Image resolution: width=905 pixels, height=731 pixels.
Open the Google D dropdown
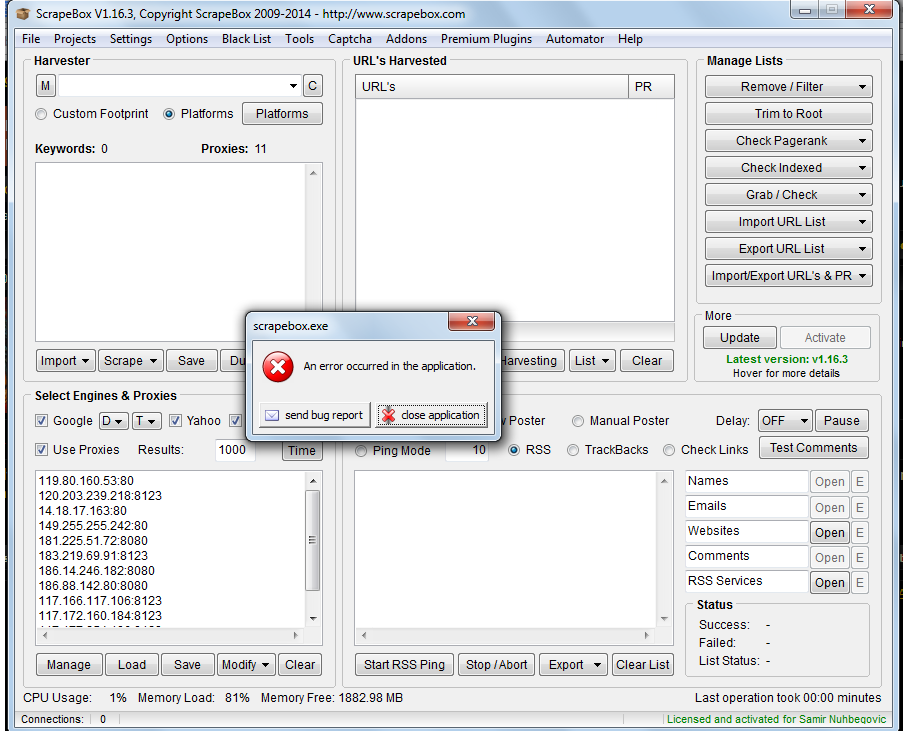point(113,421)
